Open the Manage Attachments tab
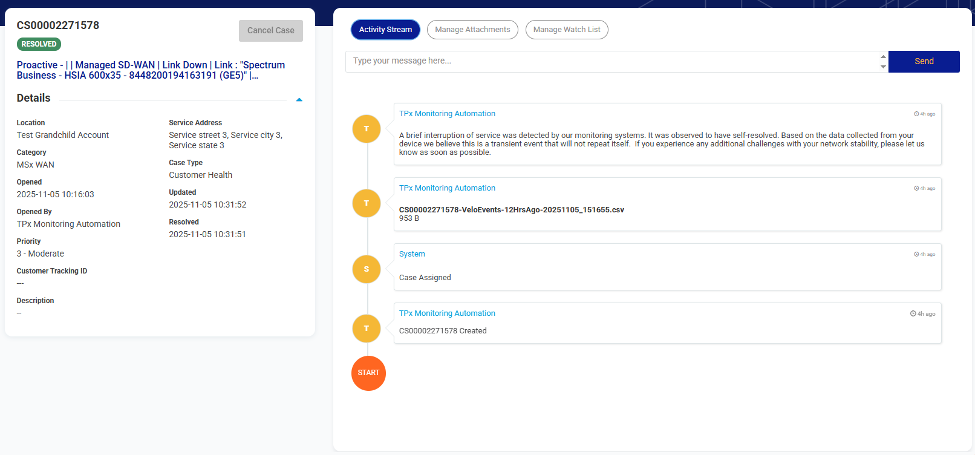The height and width of the screenshot is (456, 977). (x=473, y=30)
